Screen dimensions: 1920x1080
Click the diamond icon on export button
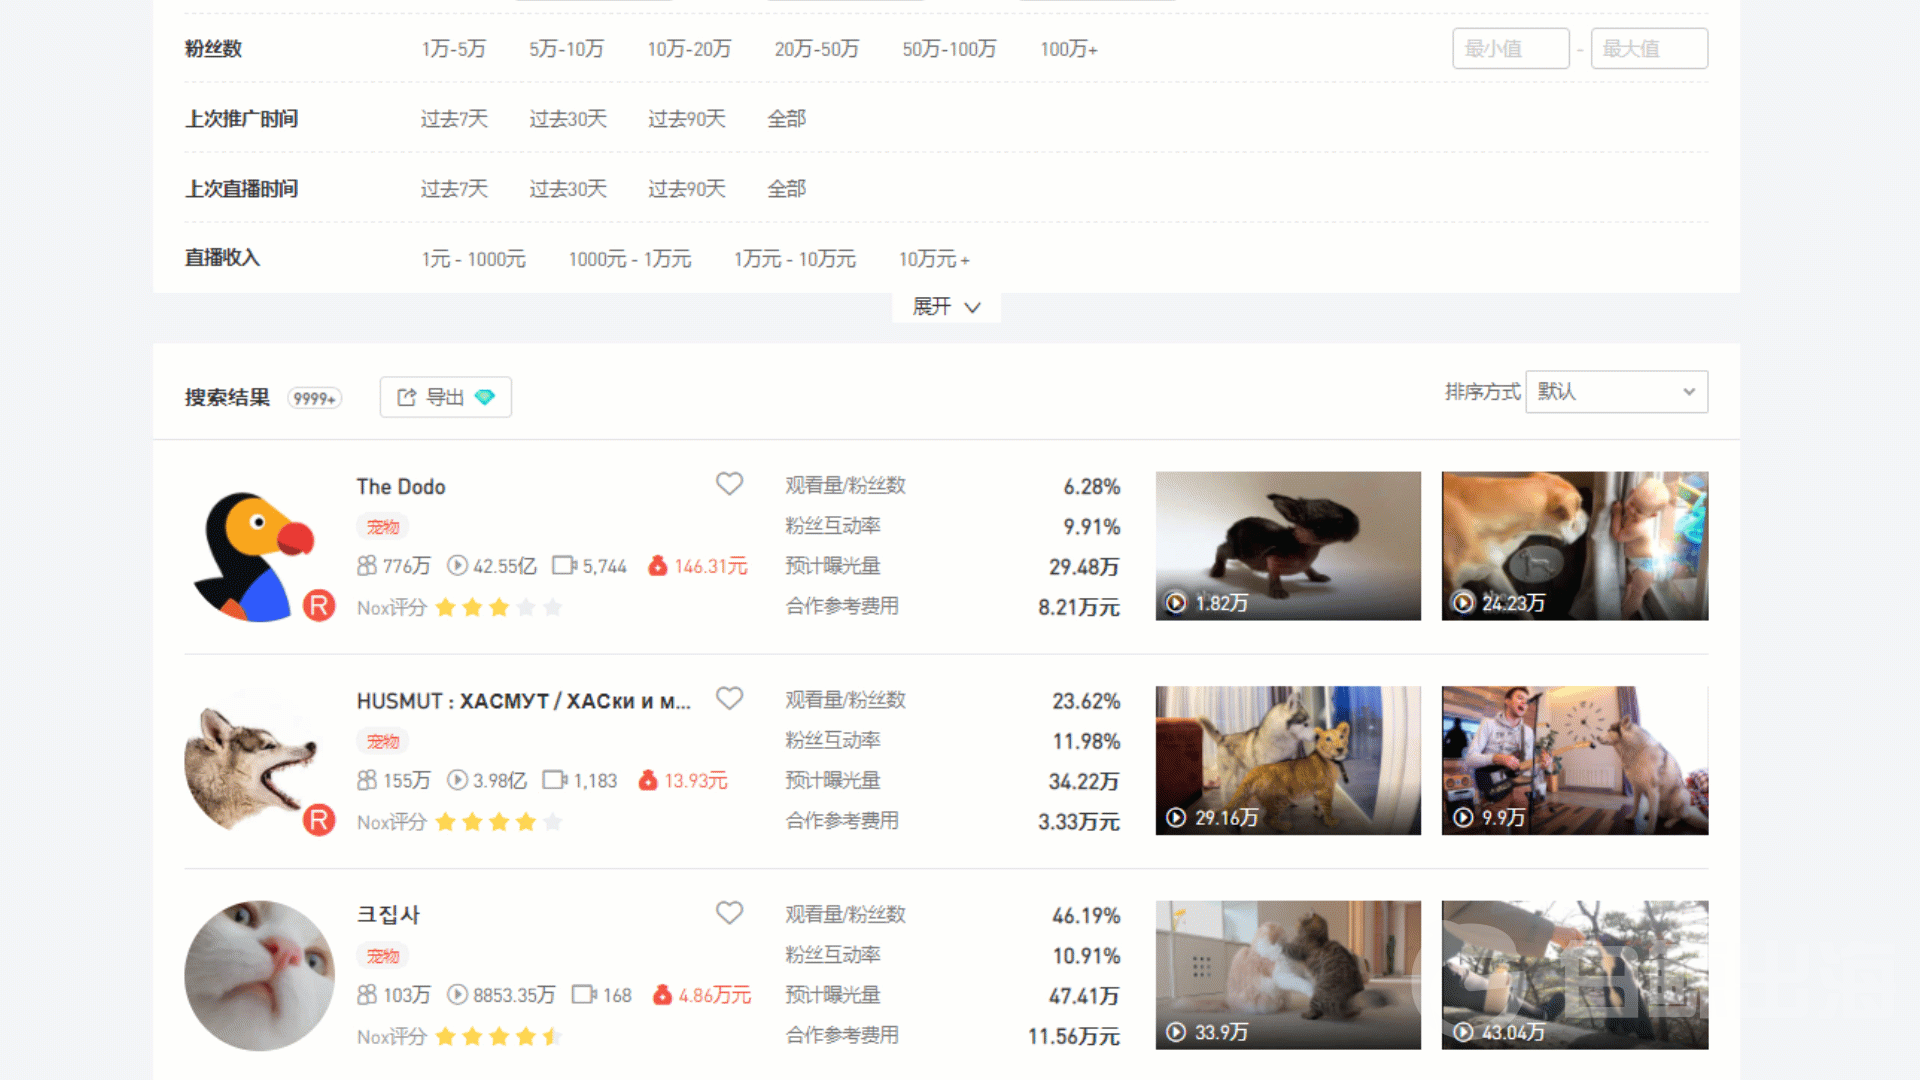[x=485, y=397]
